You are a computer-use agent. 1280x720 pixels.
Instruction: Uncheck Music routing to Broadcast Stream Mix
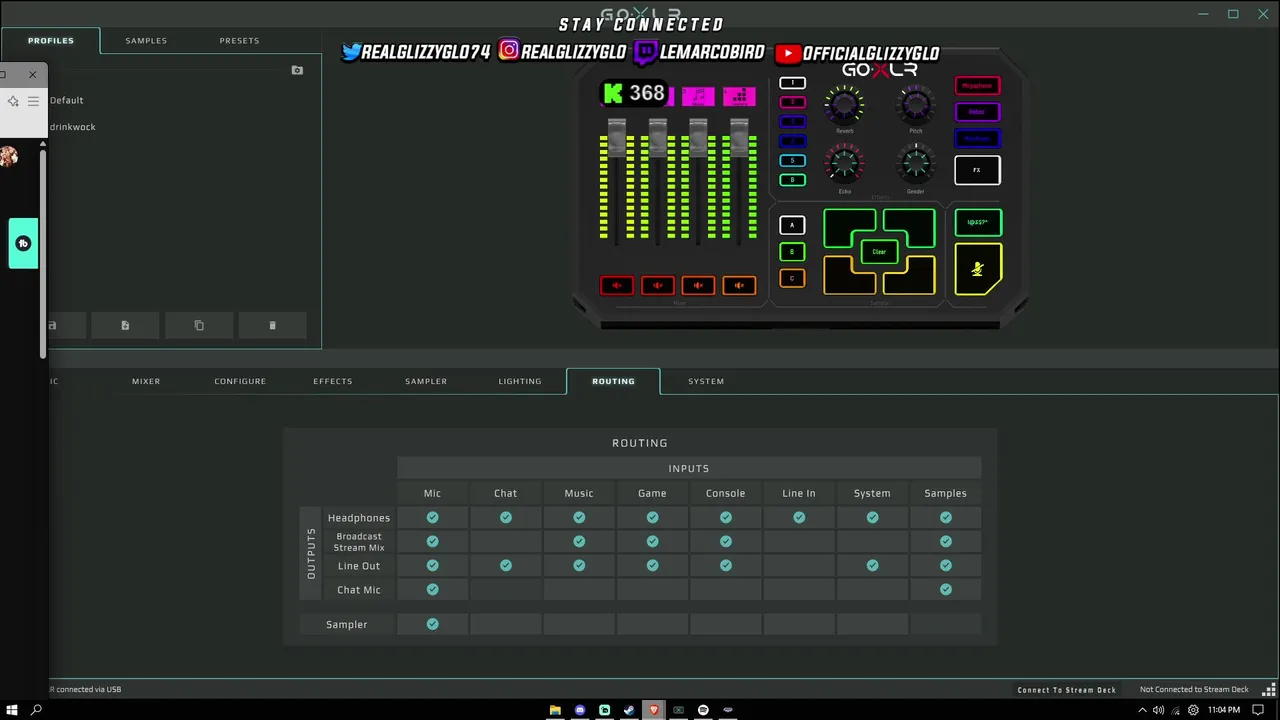pyautogui.click(x=579, y=541)
